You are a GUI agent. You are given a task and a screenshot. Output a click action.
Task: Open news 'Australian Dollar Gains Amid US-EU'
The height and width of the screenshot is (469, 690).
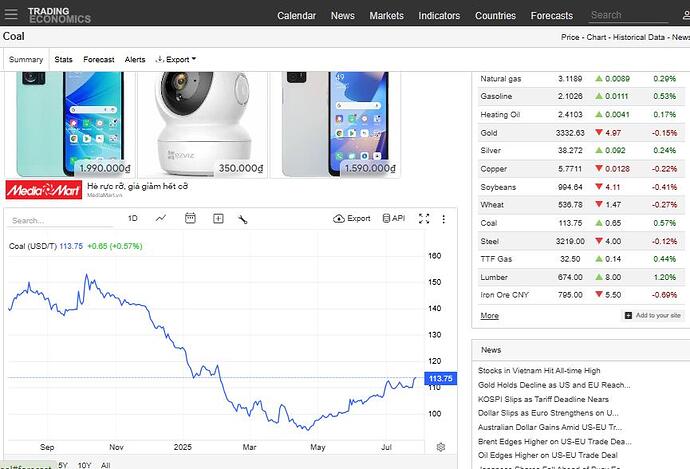[550, 427]
